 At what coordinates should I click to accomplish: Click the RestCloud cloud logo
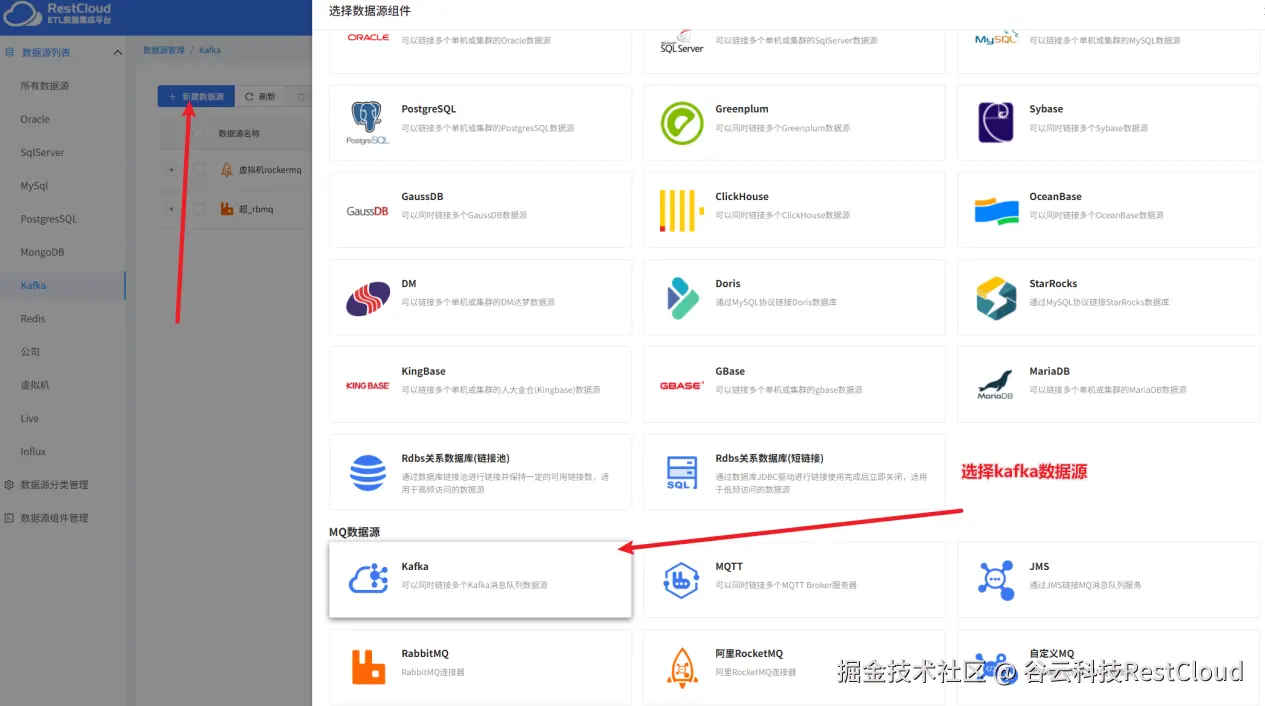[x=23, y=13]
